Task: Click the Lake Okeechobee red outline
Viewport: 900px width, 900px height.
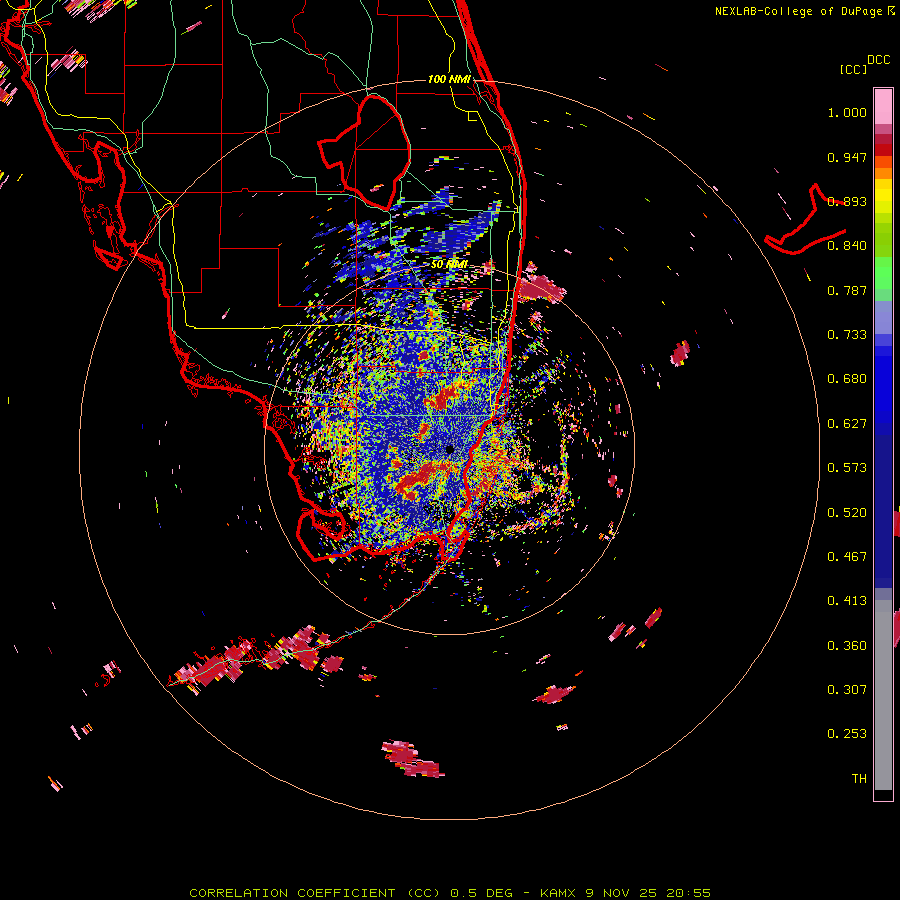Action: (x=364, y=152)
